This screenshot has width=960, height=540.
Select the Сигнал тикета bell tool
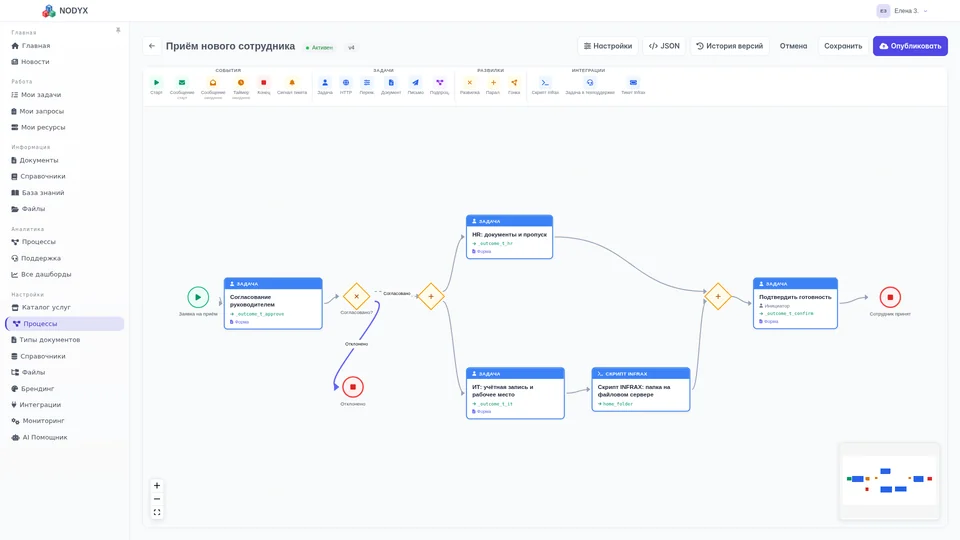point(292,86)
